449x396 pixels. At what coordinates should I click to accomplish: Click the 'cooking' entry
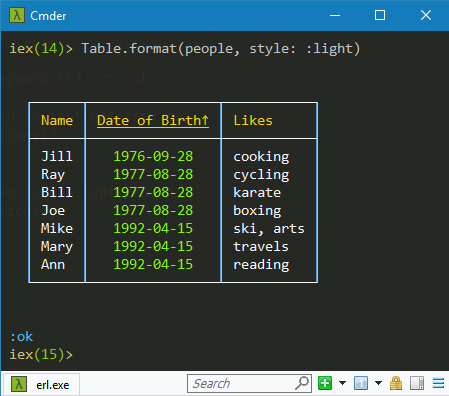(261, 157)
